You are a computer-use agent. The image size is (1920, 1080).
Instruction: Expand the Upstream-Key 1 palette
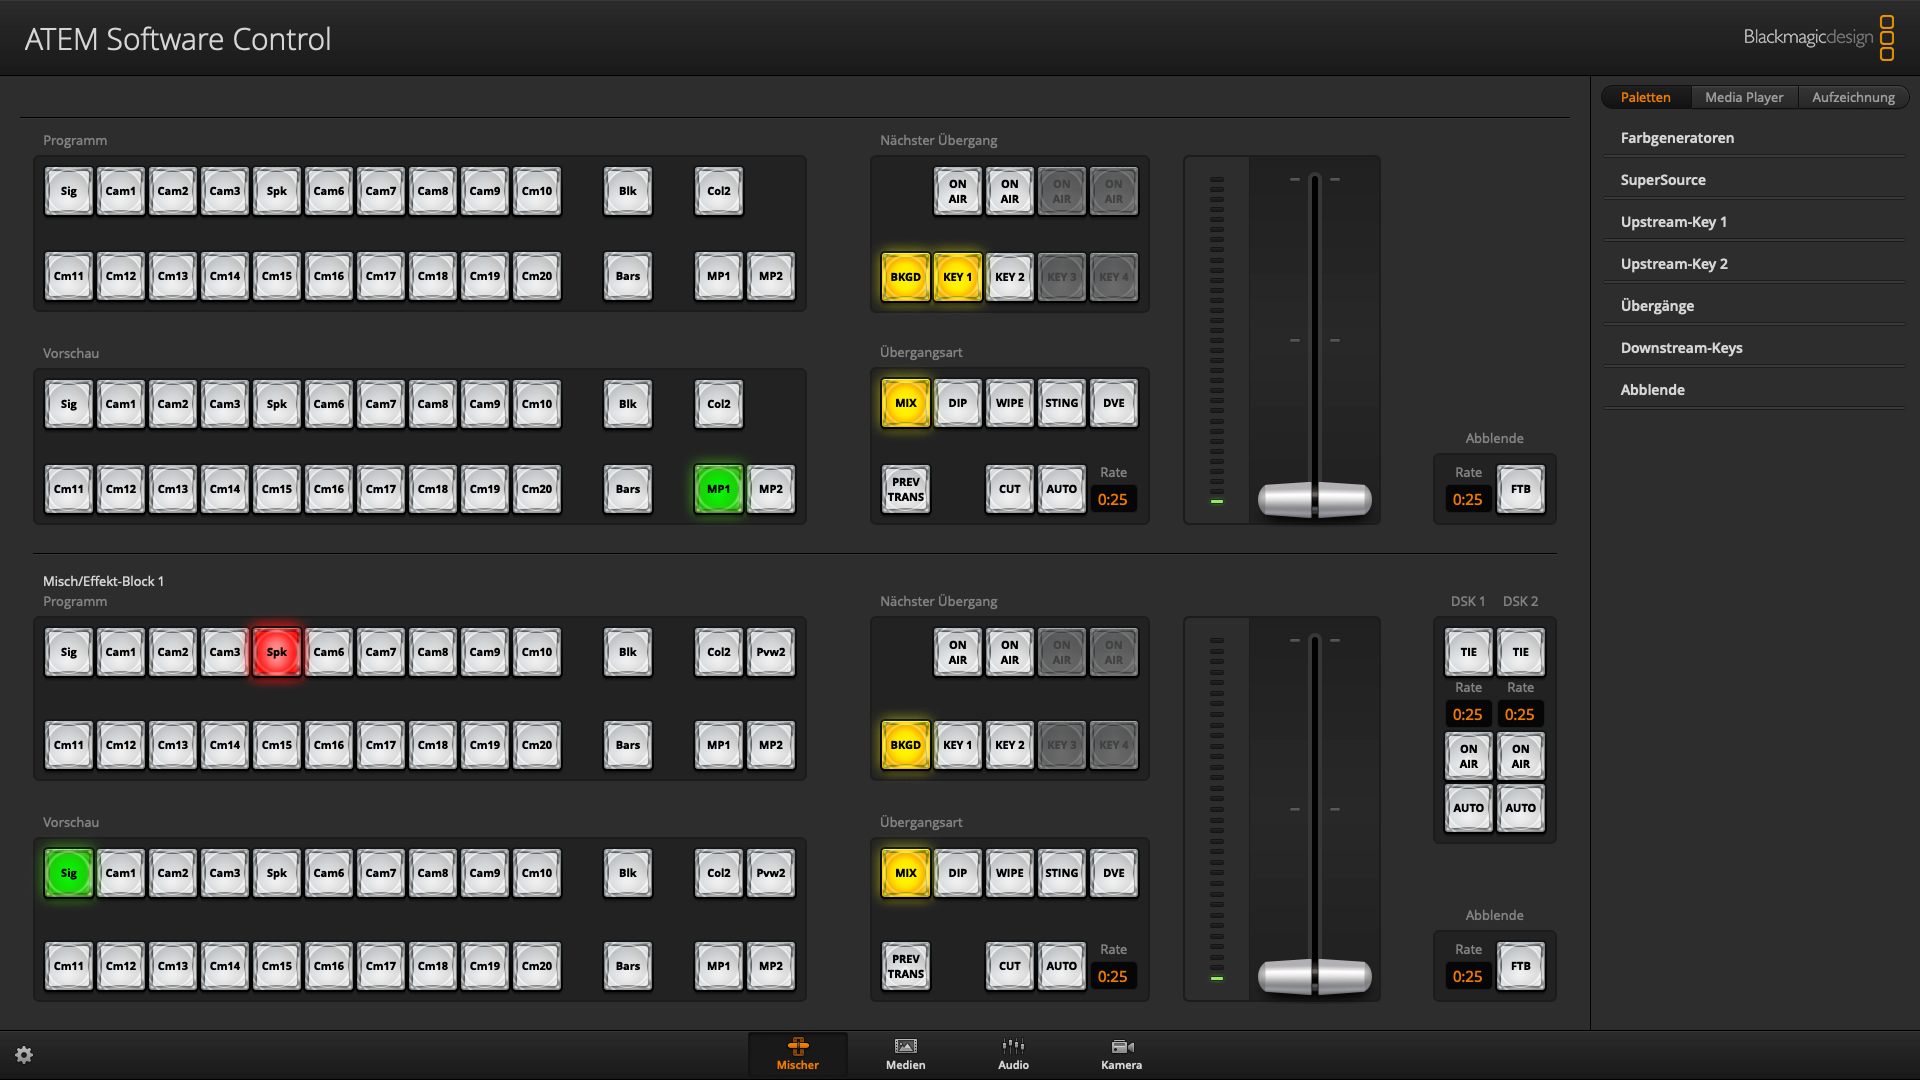coord(1673,222)
